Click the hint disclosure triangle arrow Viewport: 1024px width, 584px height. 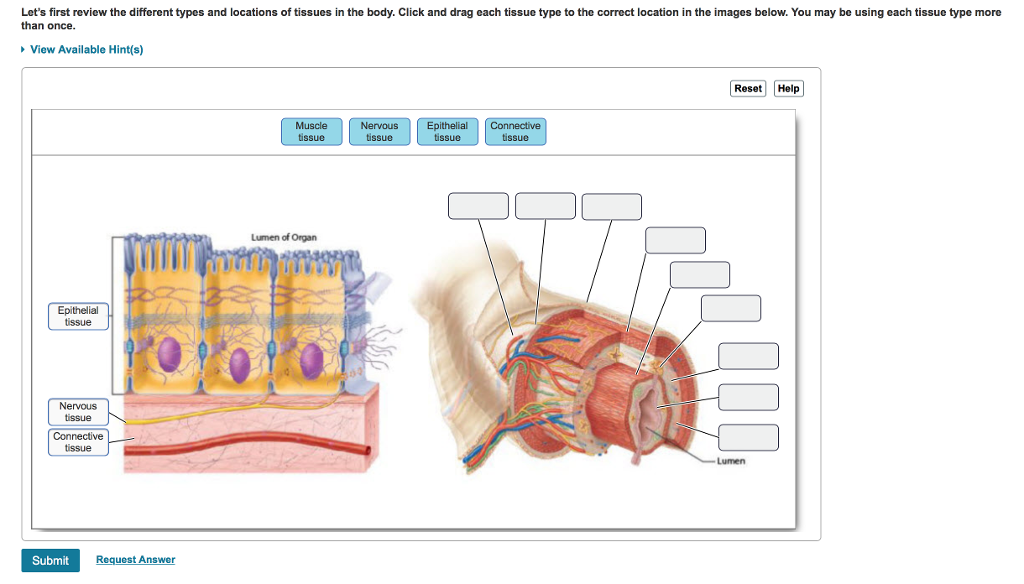click(24, 50)
